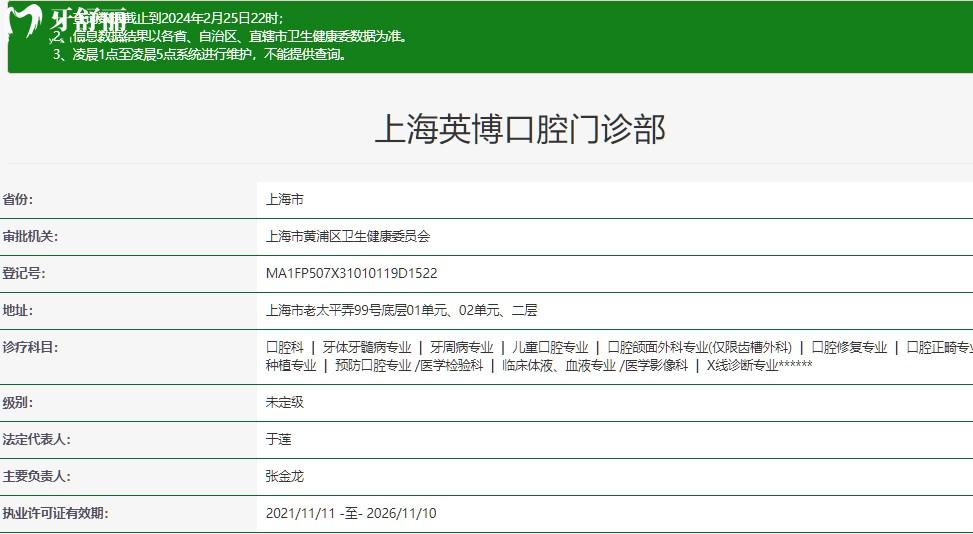Viewport: 973px width, 534px height.
Task: Select the 审批机关 label
Action: tap(30, 236)
